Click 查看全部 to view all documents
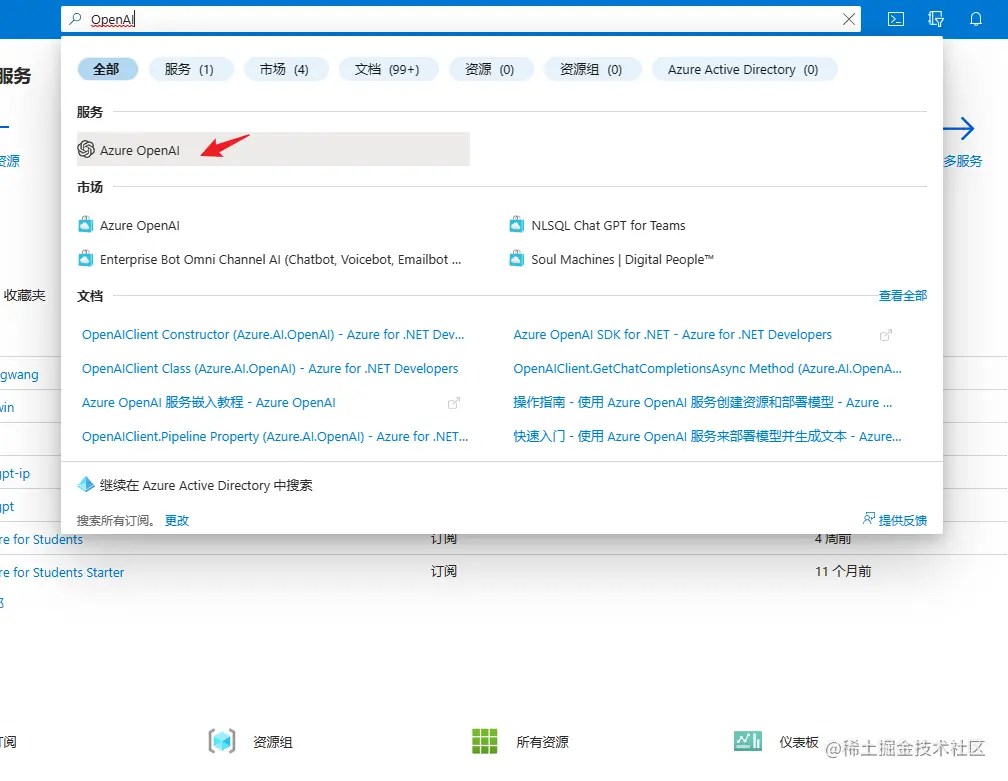The width and height of the screenshot is (1008, 781). coord(903,296)
